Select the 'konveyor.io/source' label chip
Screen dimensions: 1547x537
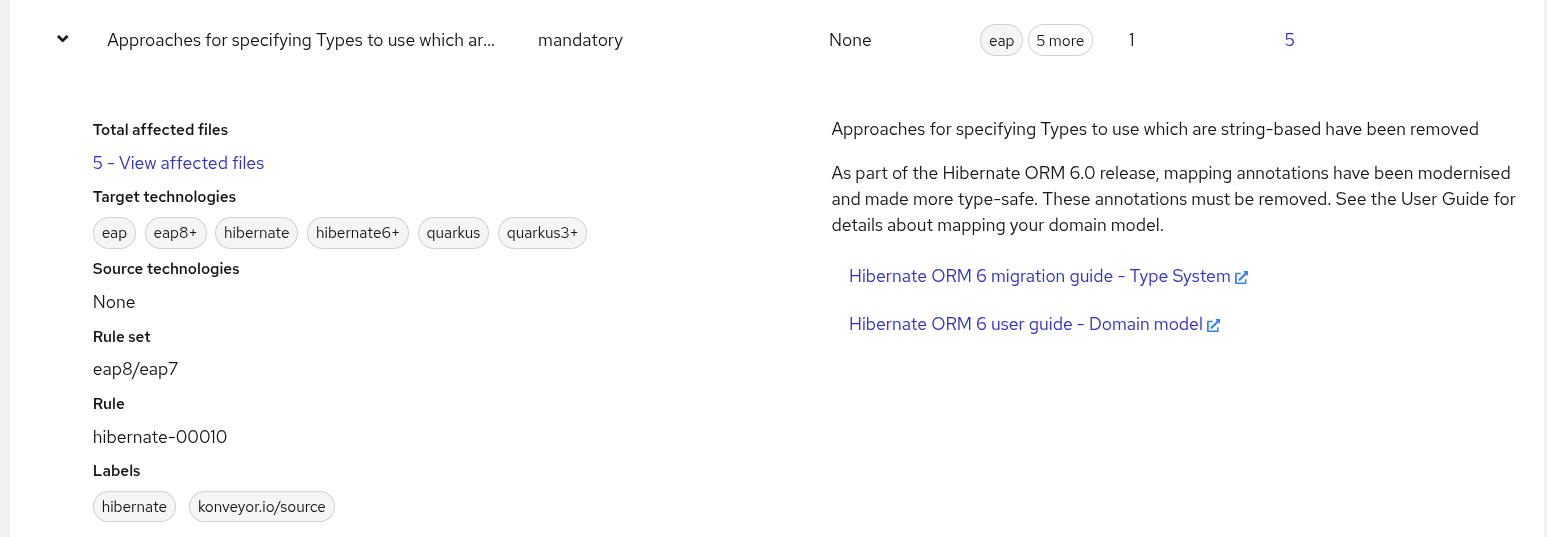click(x=262, y=507)
